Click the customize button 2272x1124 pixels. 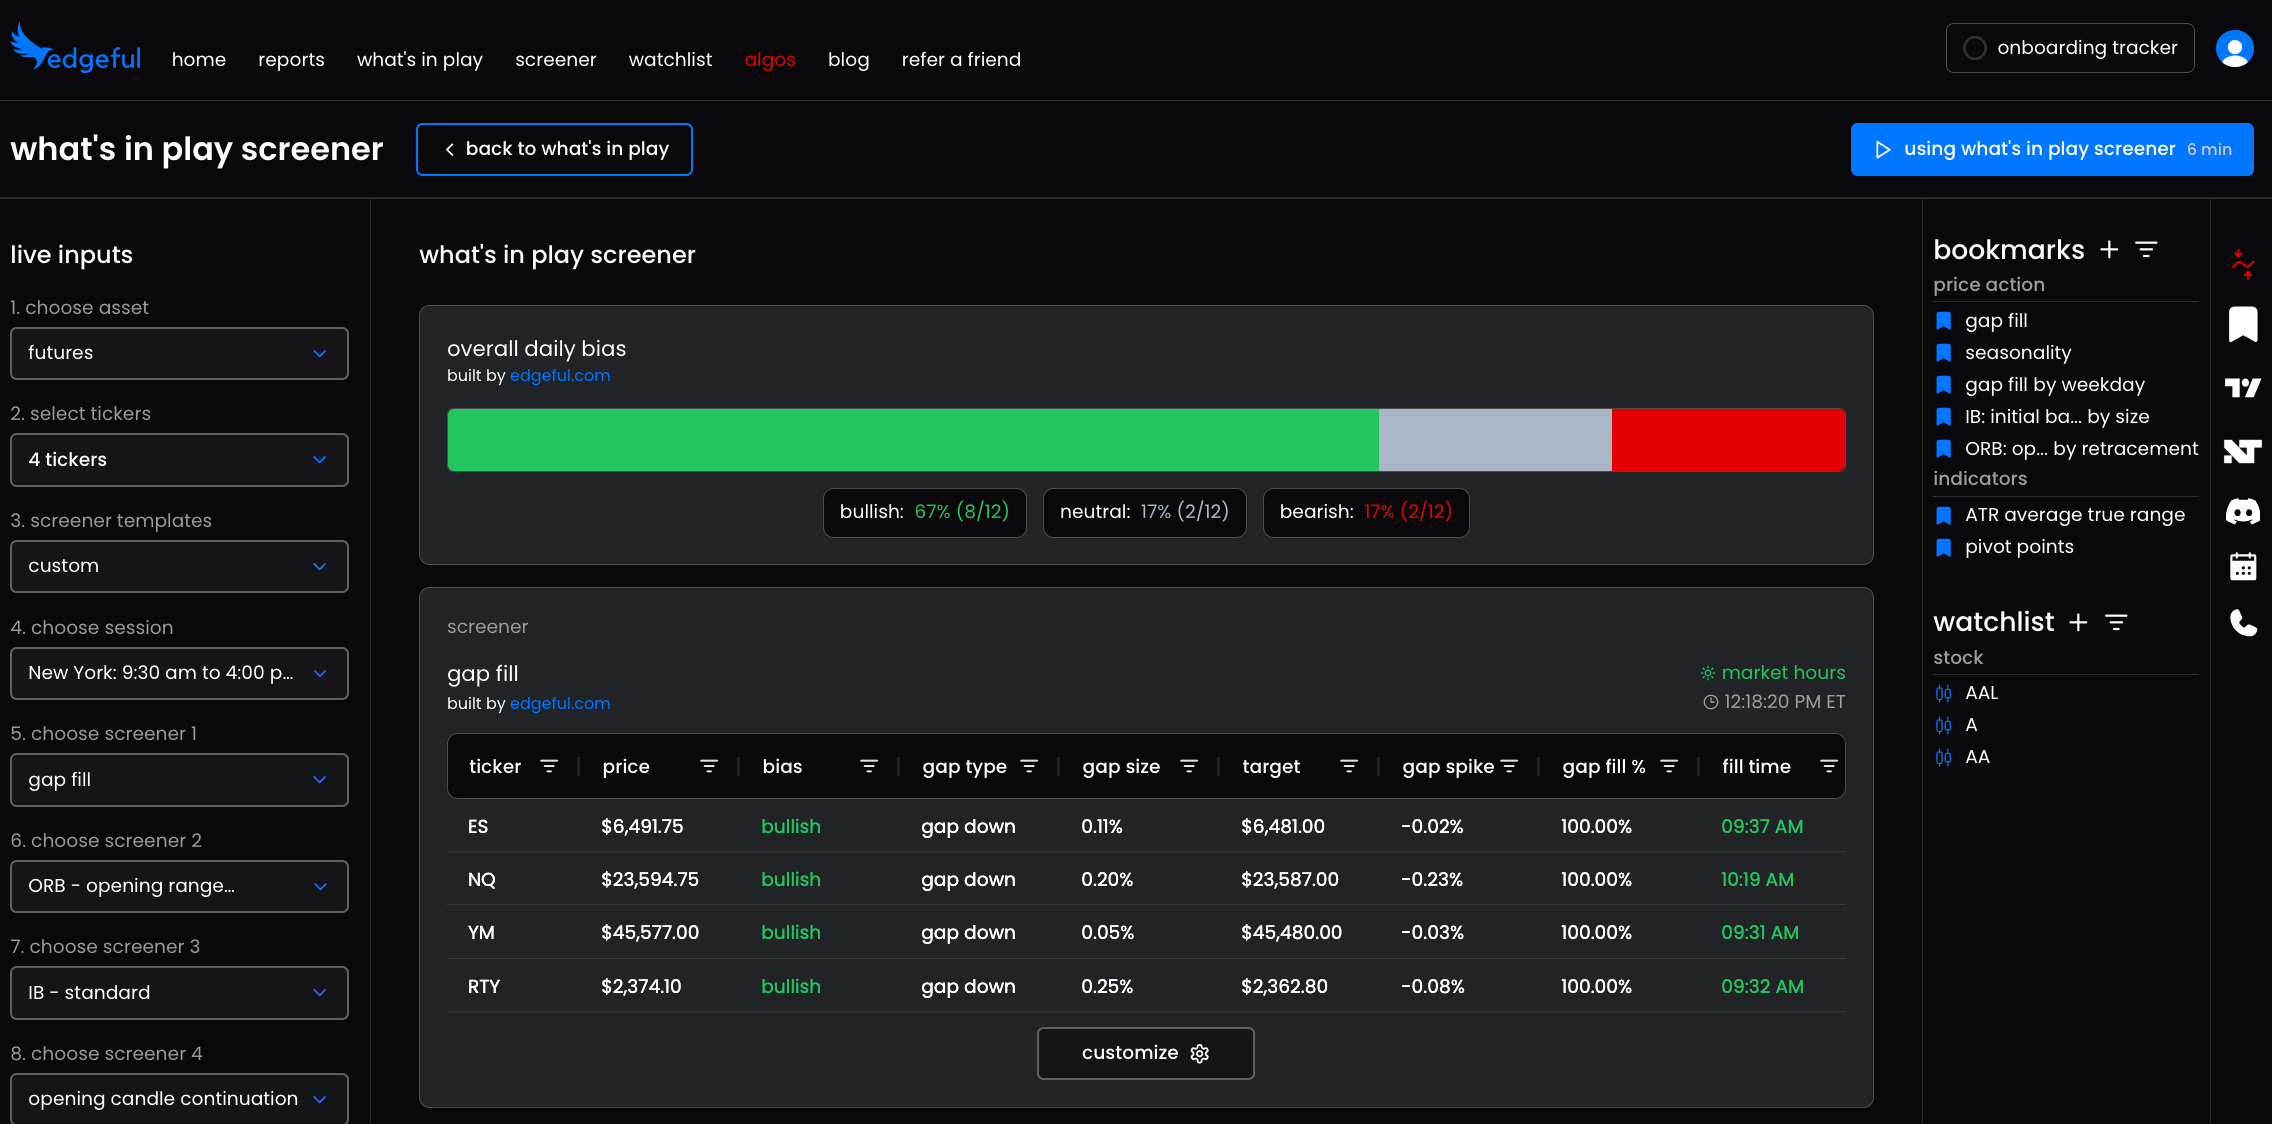[1145, 1053]
